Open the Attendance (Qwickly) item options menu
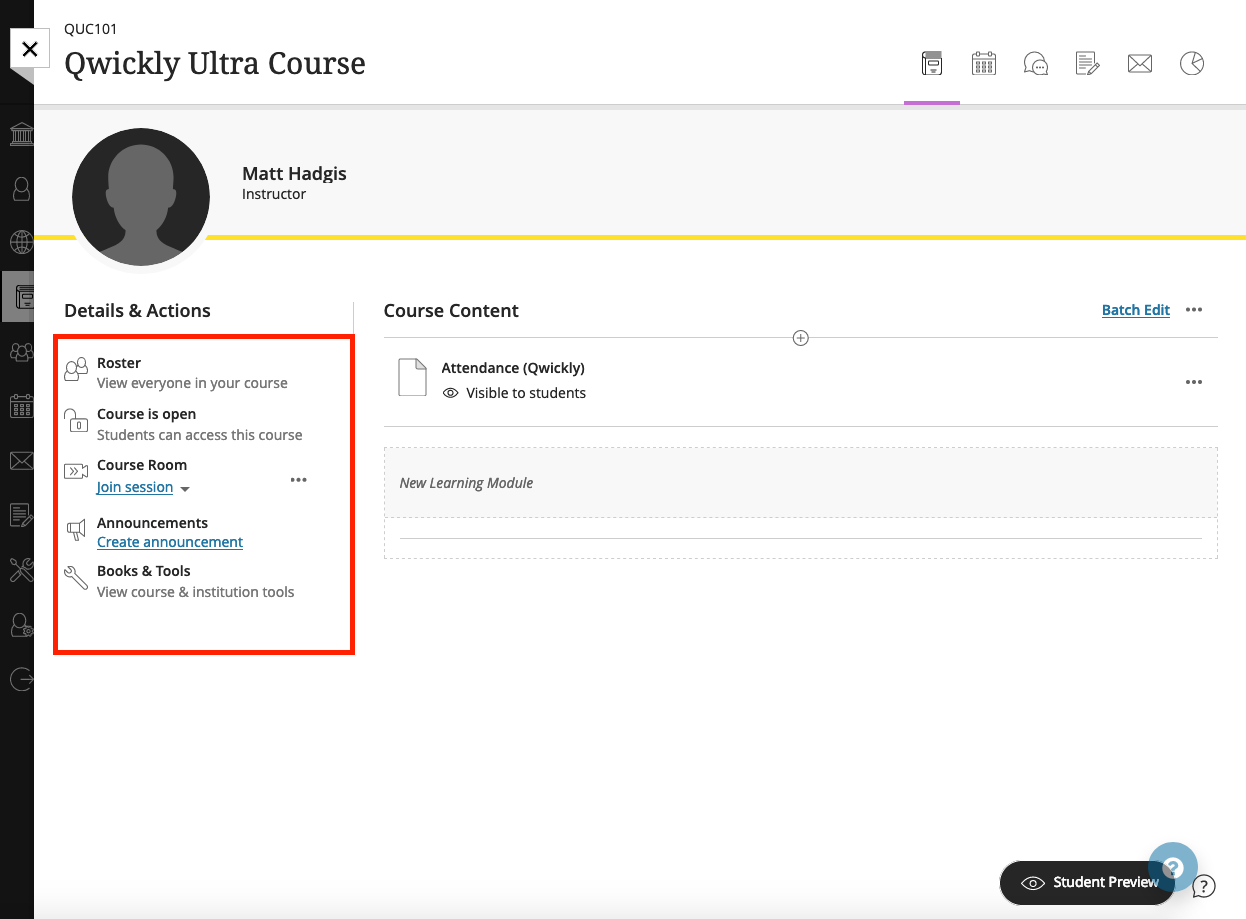Screen dimensions: 1246x919 coord(1193,382)
